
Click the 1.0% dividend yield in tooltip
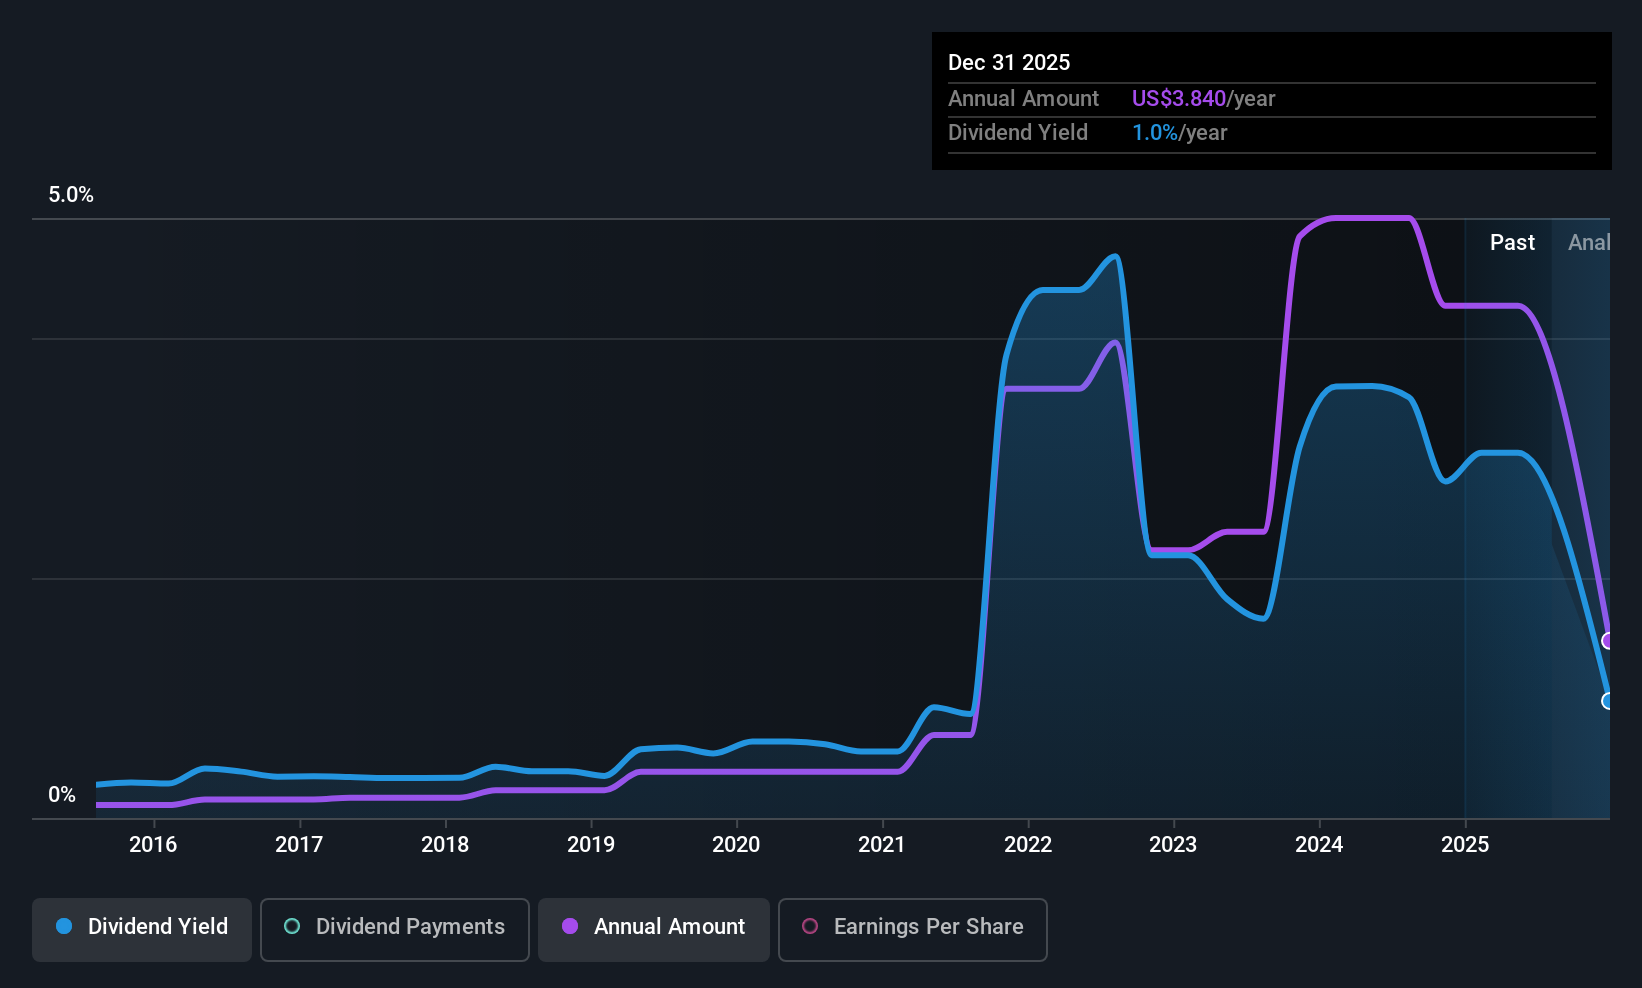pos(1154,132)
